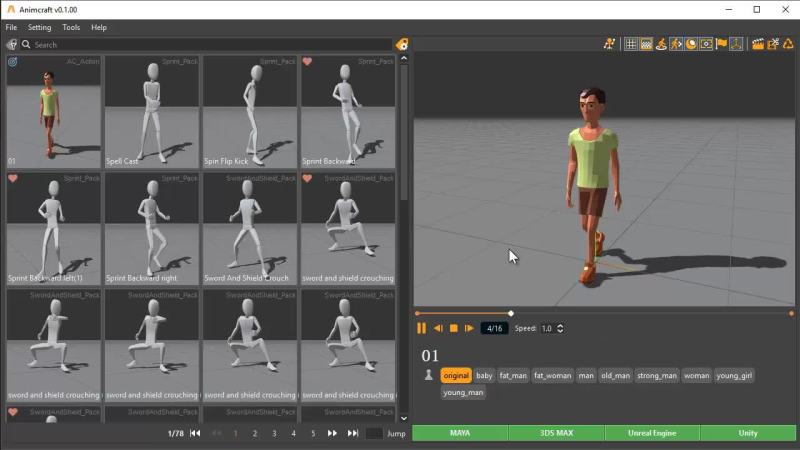Toggle the heart on Sprint Backward left(1)
800x450 pixels.
(13, 179)
